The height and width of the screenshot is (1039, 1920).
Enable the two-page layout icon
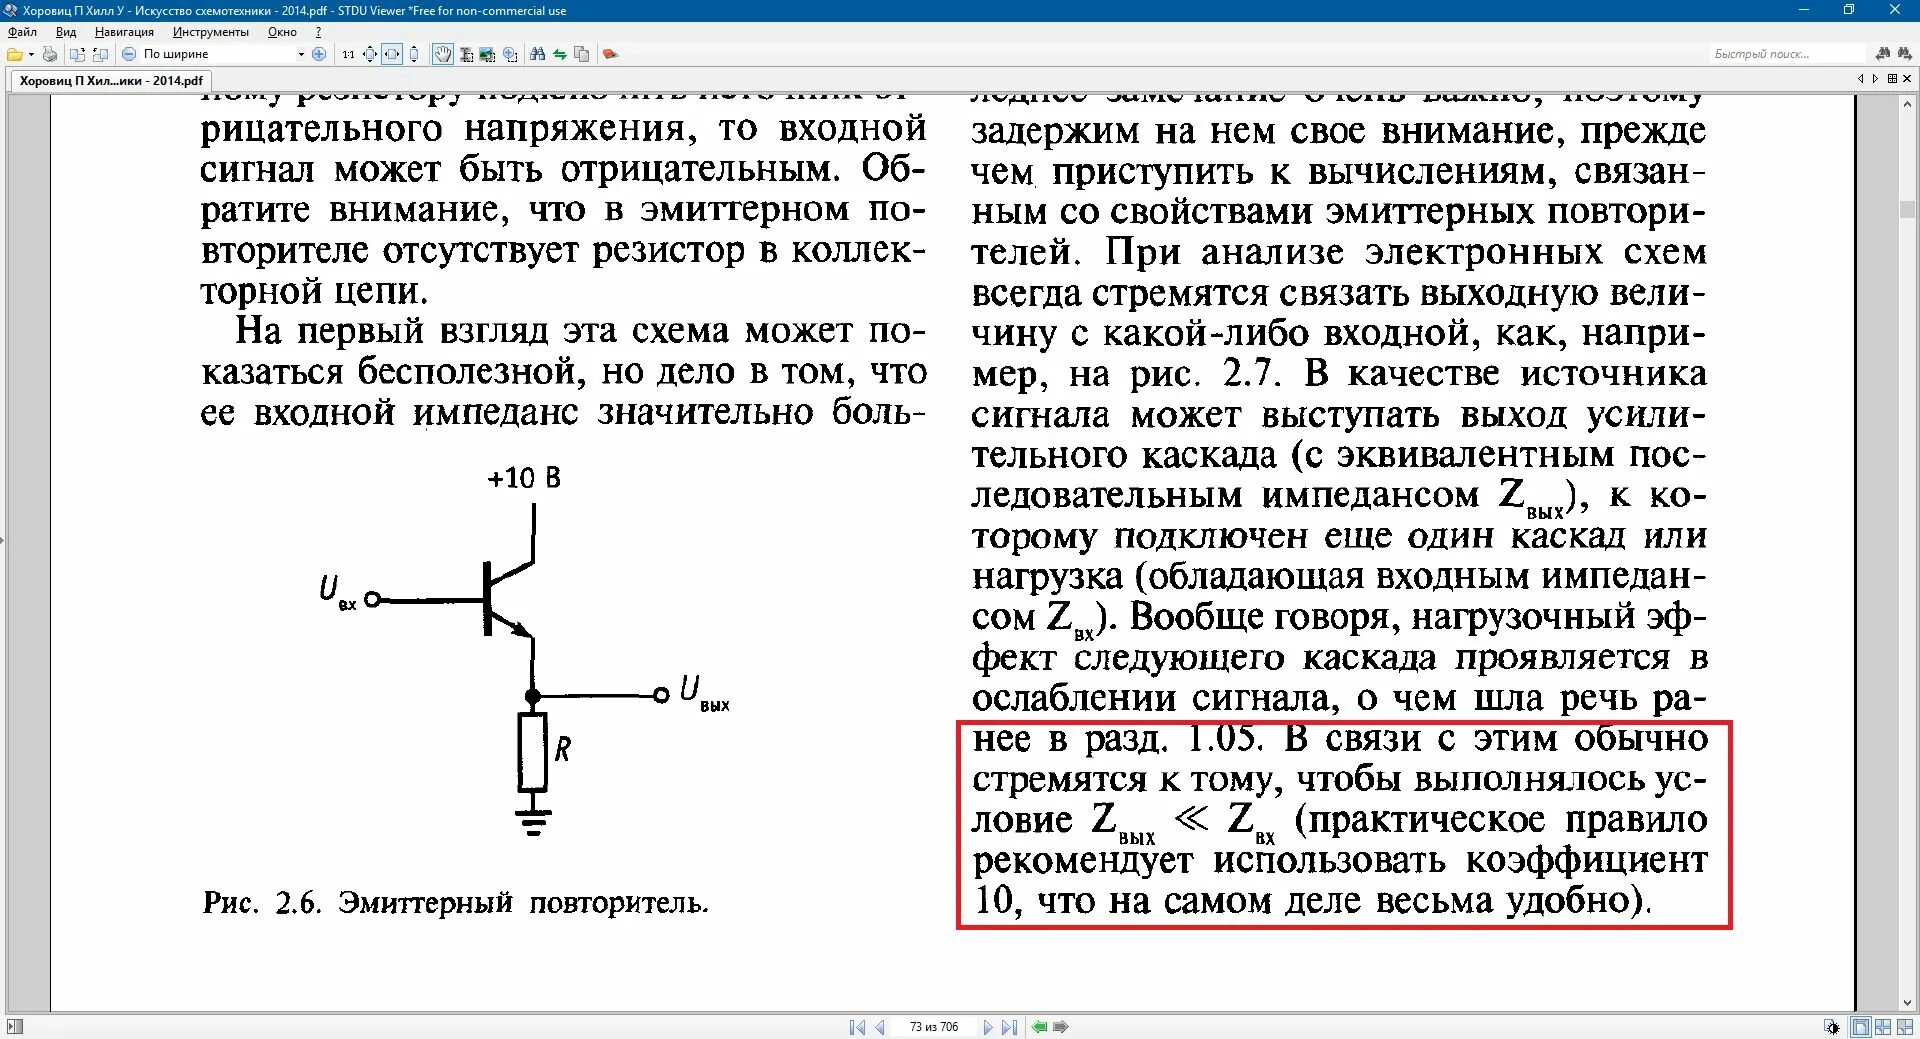(1883, 1027)
